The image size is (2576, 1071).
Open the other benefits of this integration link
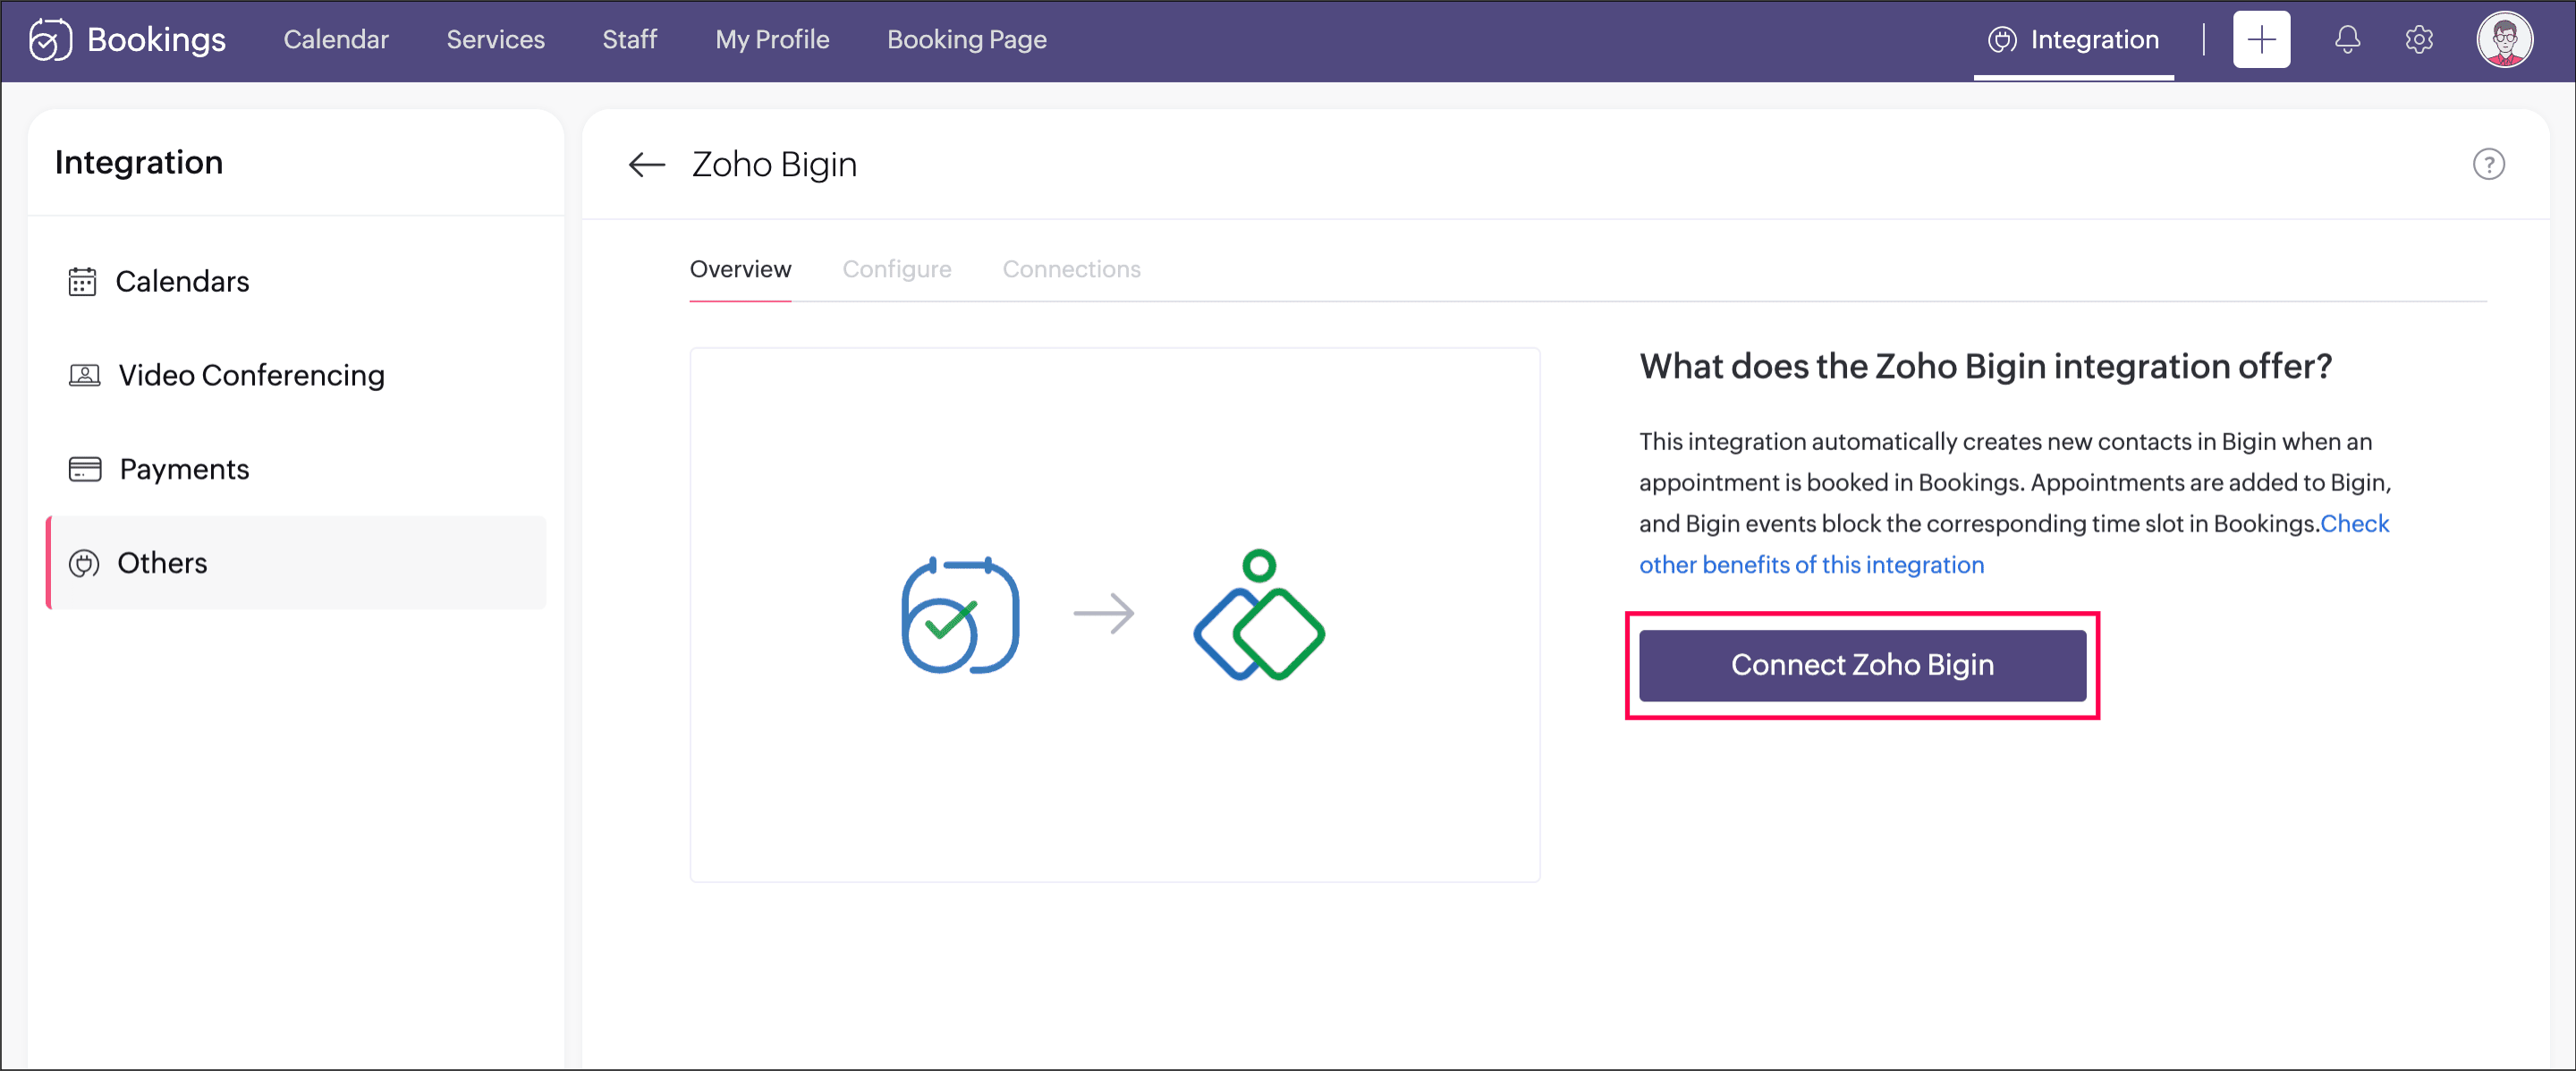1811,565
